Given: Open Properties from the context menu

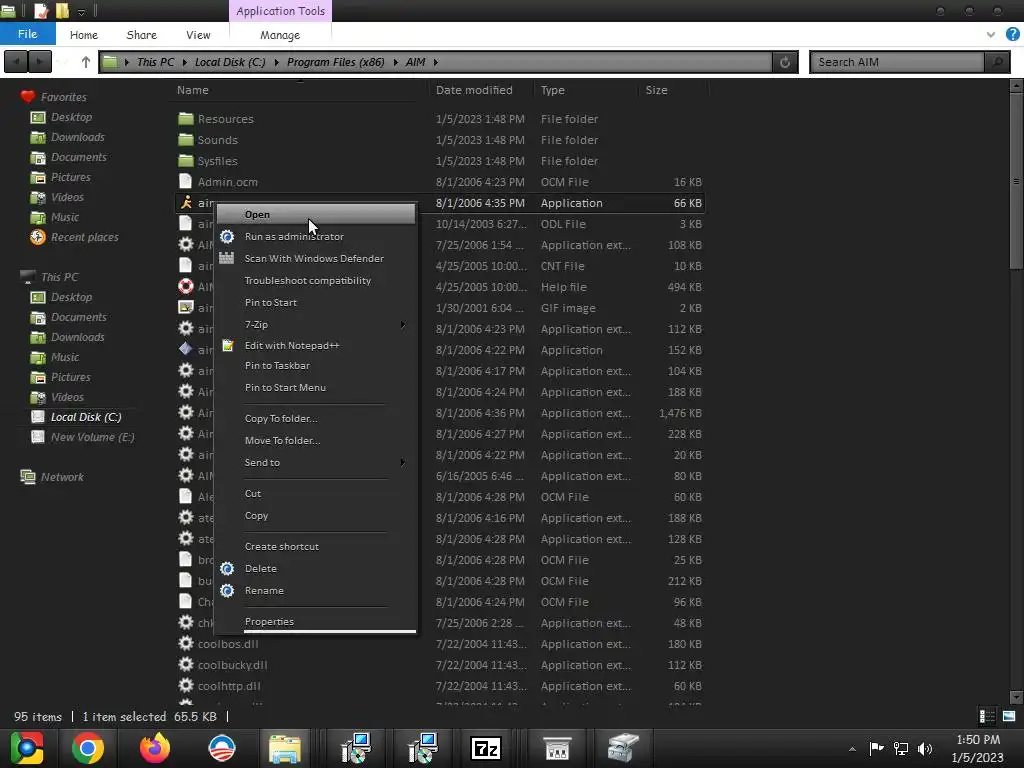Looking at the screenshot, I should tap(316, 622).
